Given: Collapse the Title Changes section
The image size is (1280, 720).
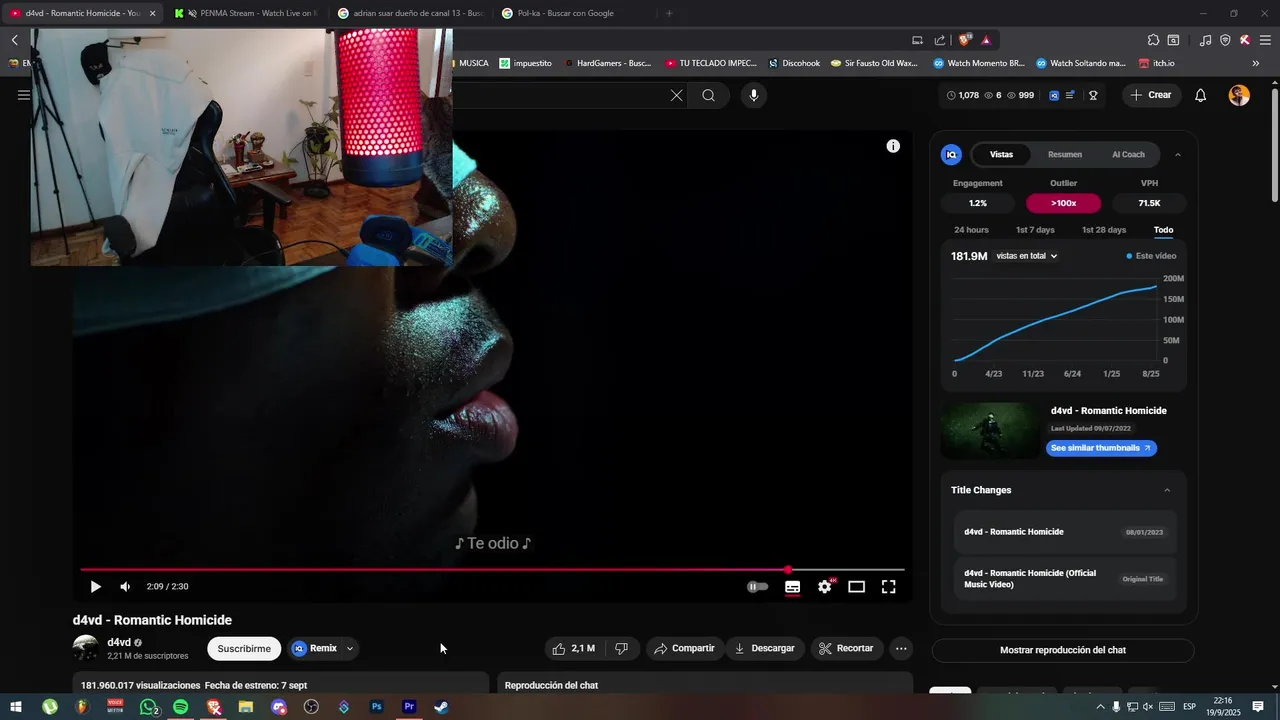Looking at the screenshot, I should click(x=1167, y=490).
